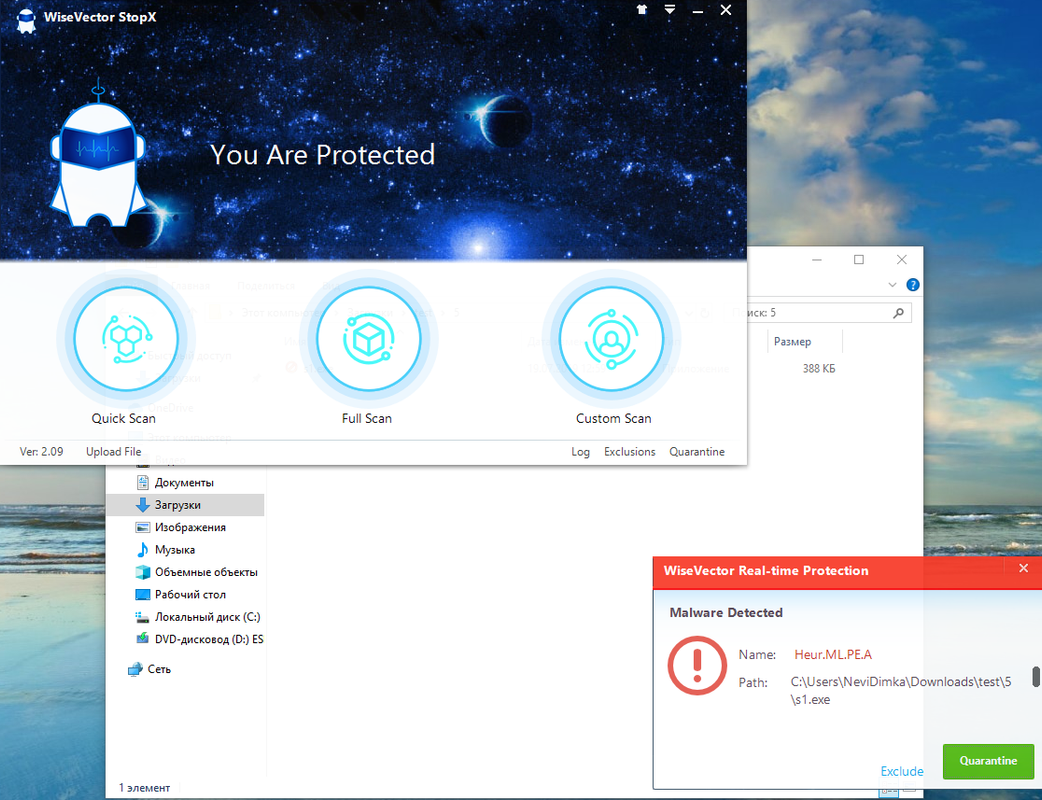Open the Quarantine list link
The height and width of the screenshot is (800, 1042).
pos(696,452)
